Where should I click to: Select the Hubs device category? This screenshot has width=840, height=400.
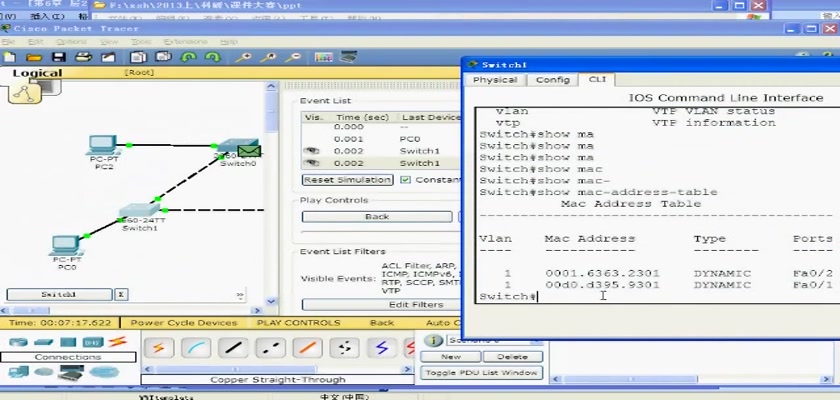(68, 342)
